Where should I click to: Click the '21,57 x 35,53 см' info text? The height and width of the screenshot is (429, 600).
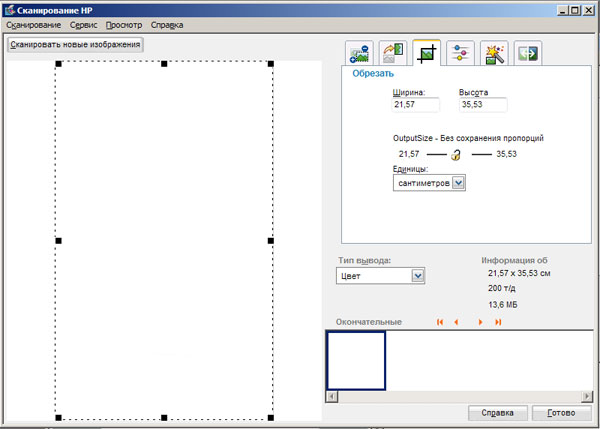coord(519,273)
